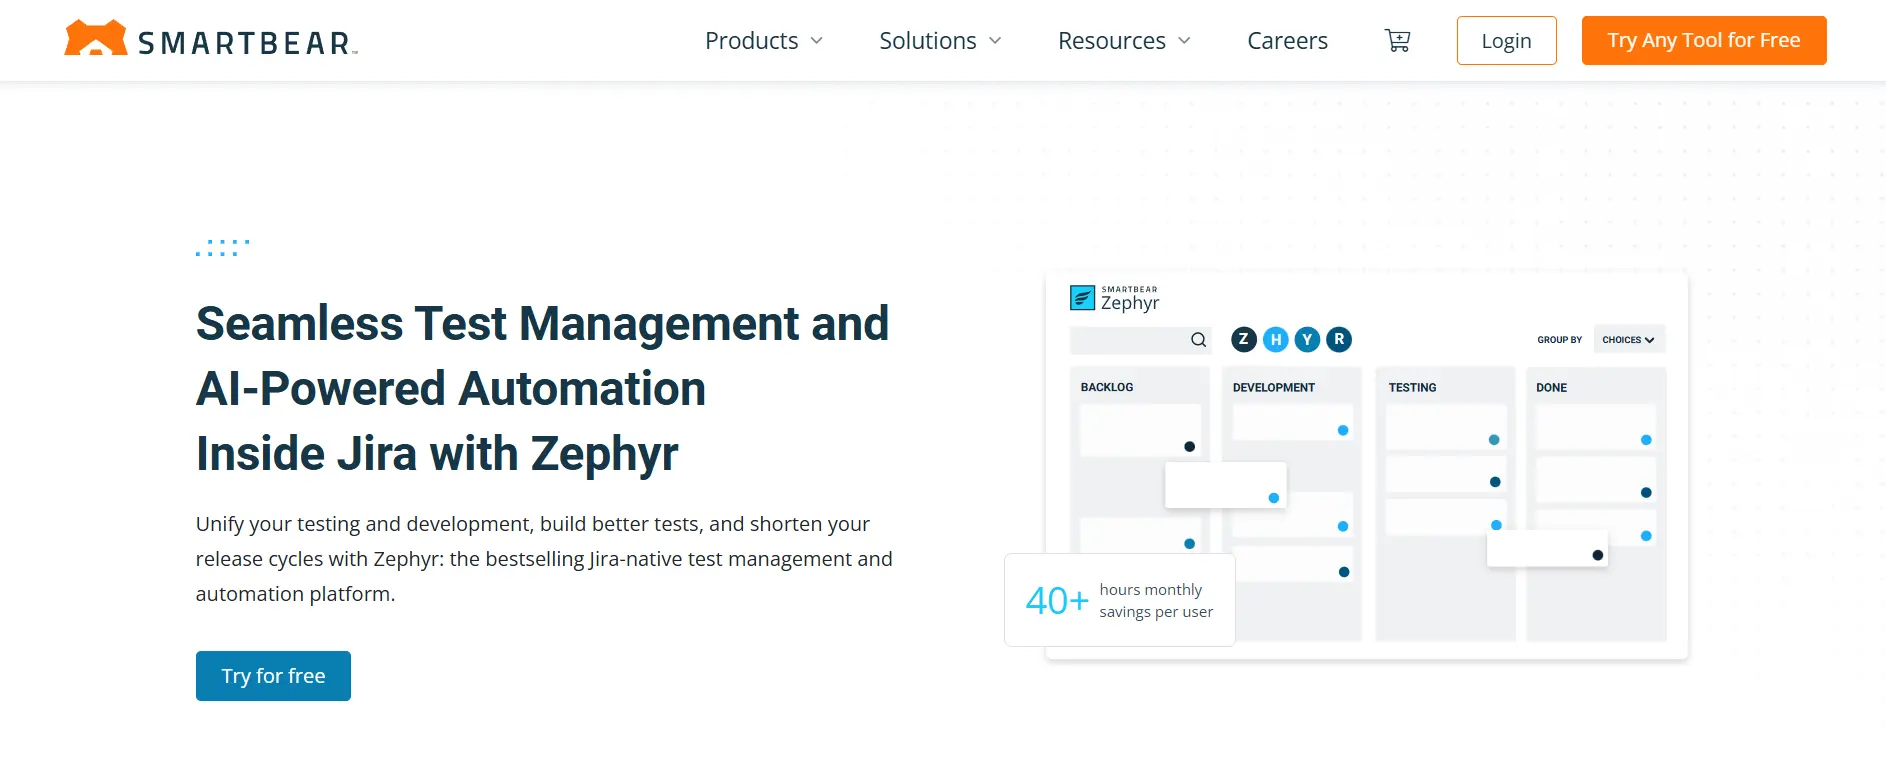Click the search magnifier icon in Zephyr board
Screen dimensions: 1886x779
click(1198, 340)
